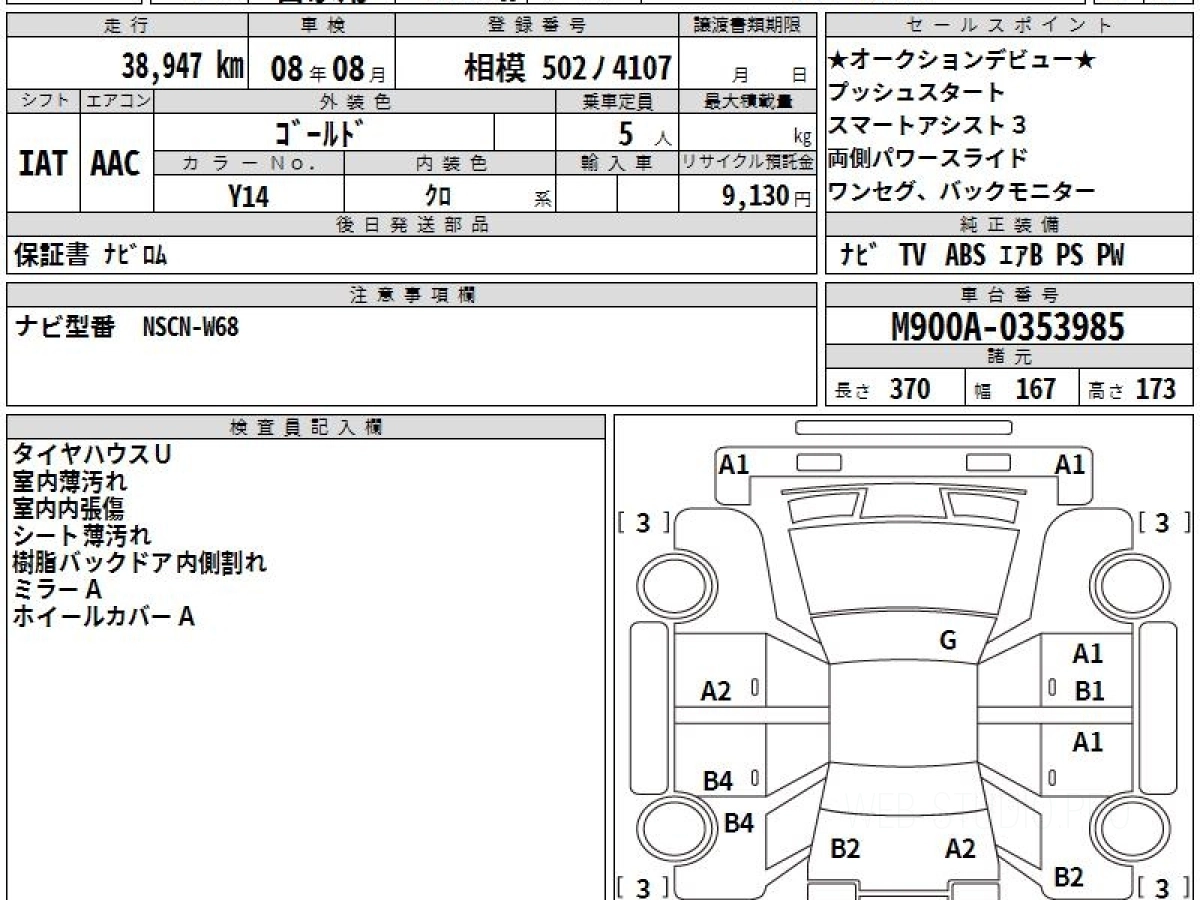Click the width spec 幅 167
The image size is (1200, 900).
1015,389
